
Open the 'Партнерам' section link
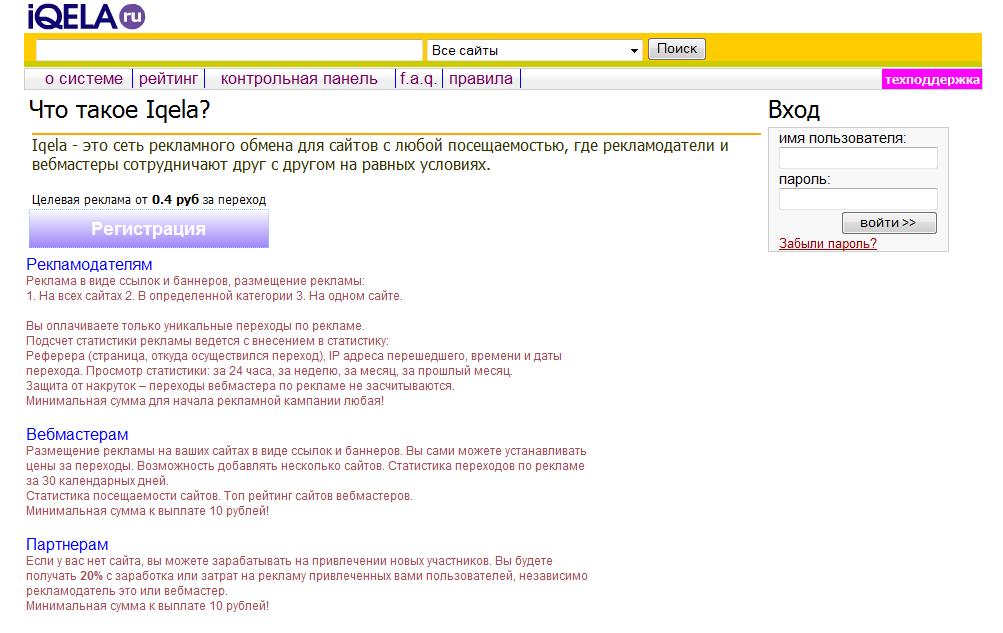click(x=67, y=544)
